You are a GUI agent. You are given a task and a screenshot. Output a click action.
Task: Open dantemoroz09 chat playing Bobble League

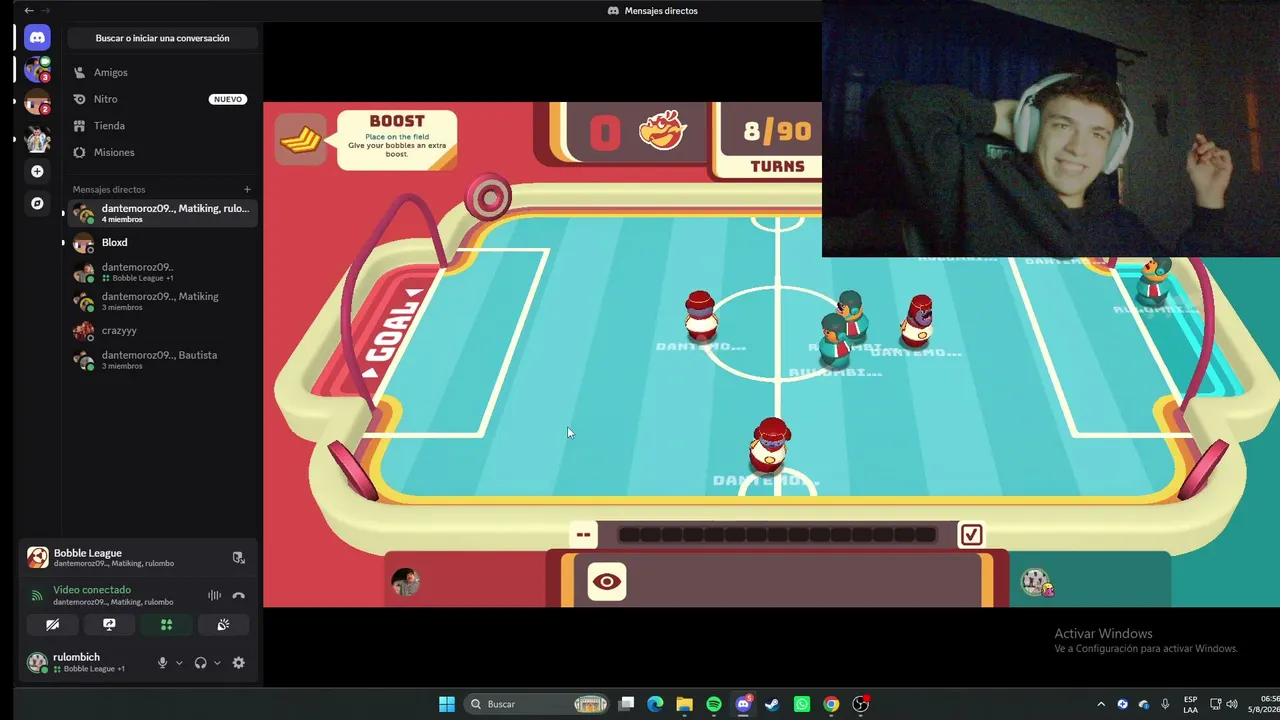(x=163, y=272)
